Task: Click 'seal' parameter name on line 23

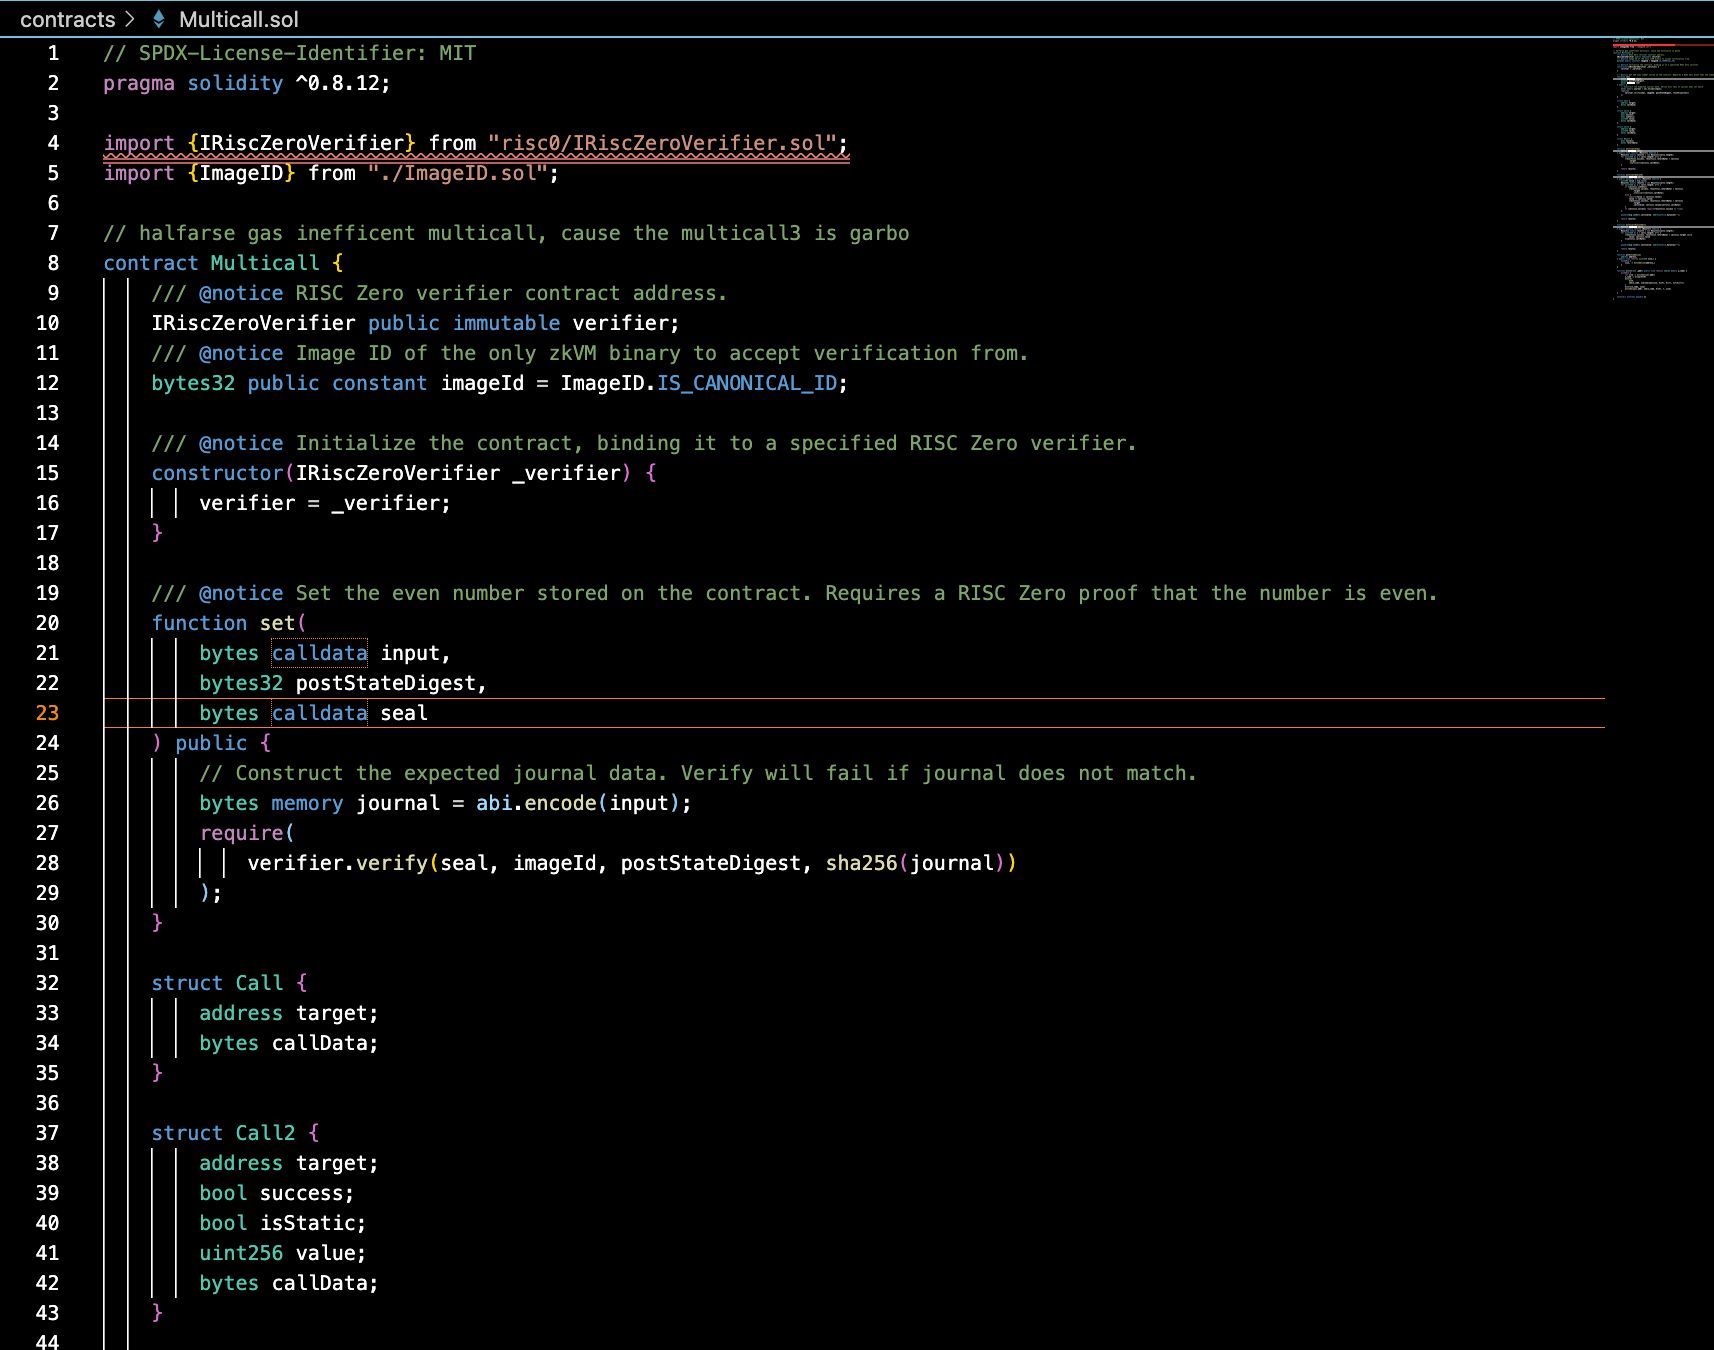Action: tap(404, 713)
